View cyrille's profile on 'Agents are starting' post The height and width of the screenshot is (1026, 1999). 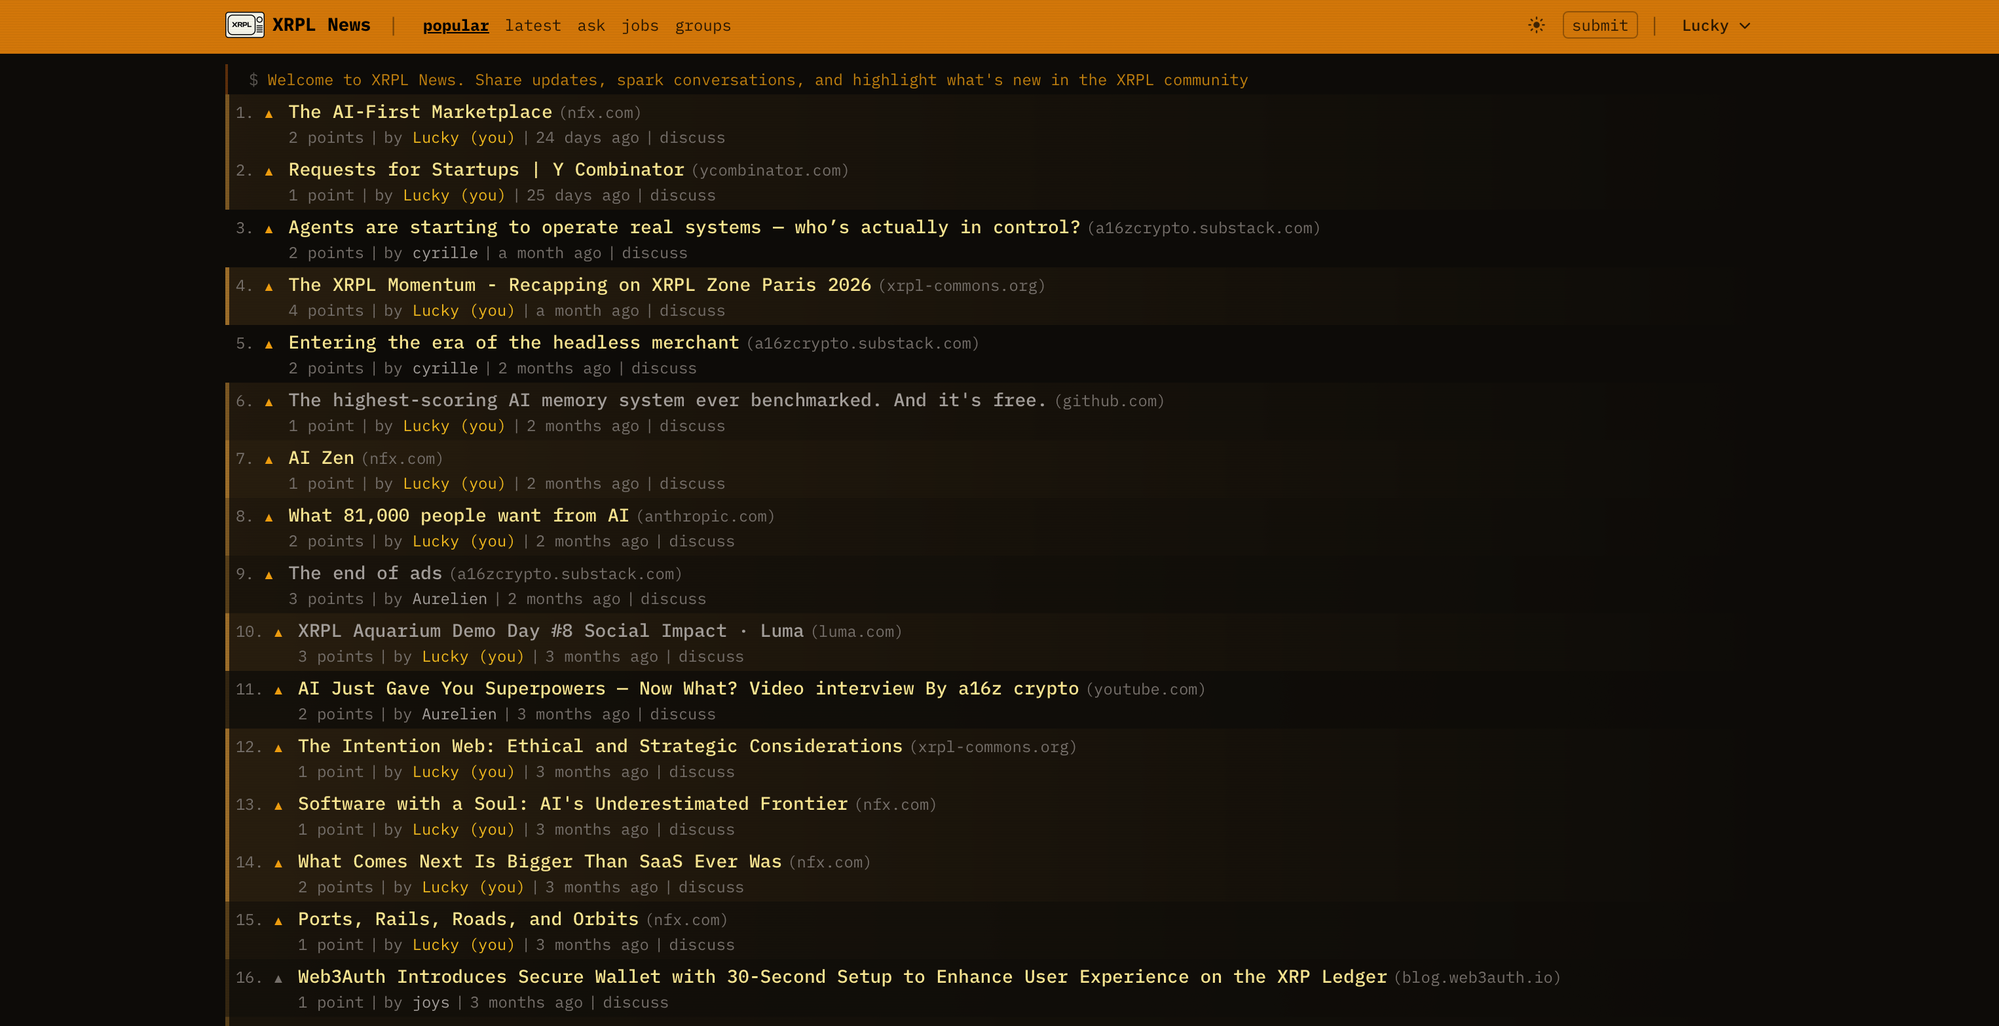(x=445, y=253)
